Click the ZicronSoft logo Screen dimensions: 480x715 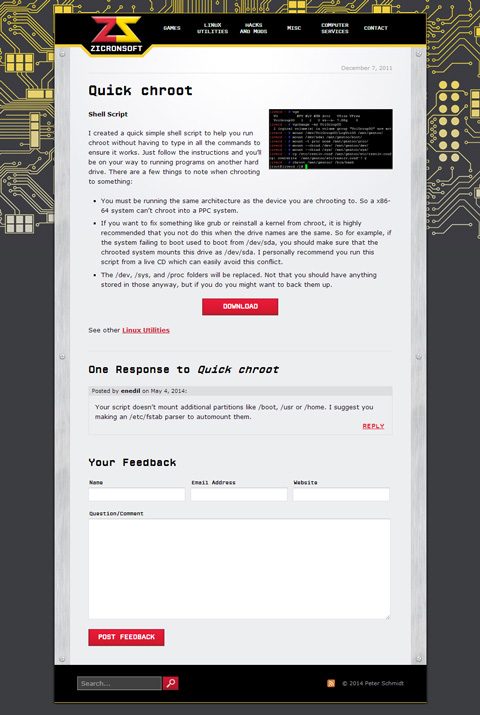pyautogui.click(x=116, y=35)
